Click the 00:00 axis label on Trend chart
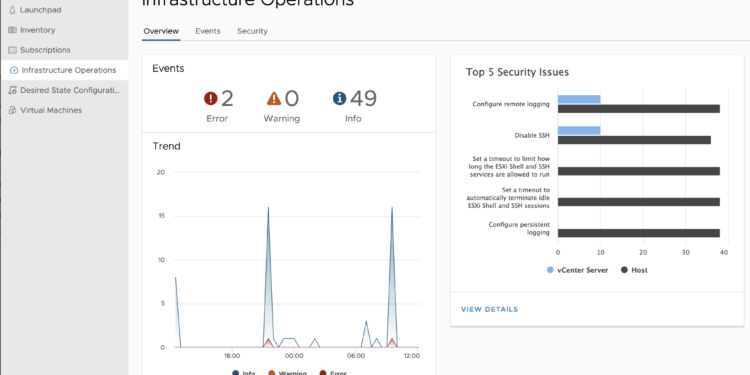Viewport: 750px width, 375px height. click(294, 356)
